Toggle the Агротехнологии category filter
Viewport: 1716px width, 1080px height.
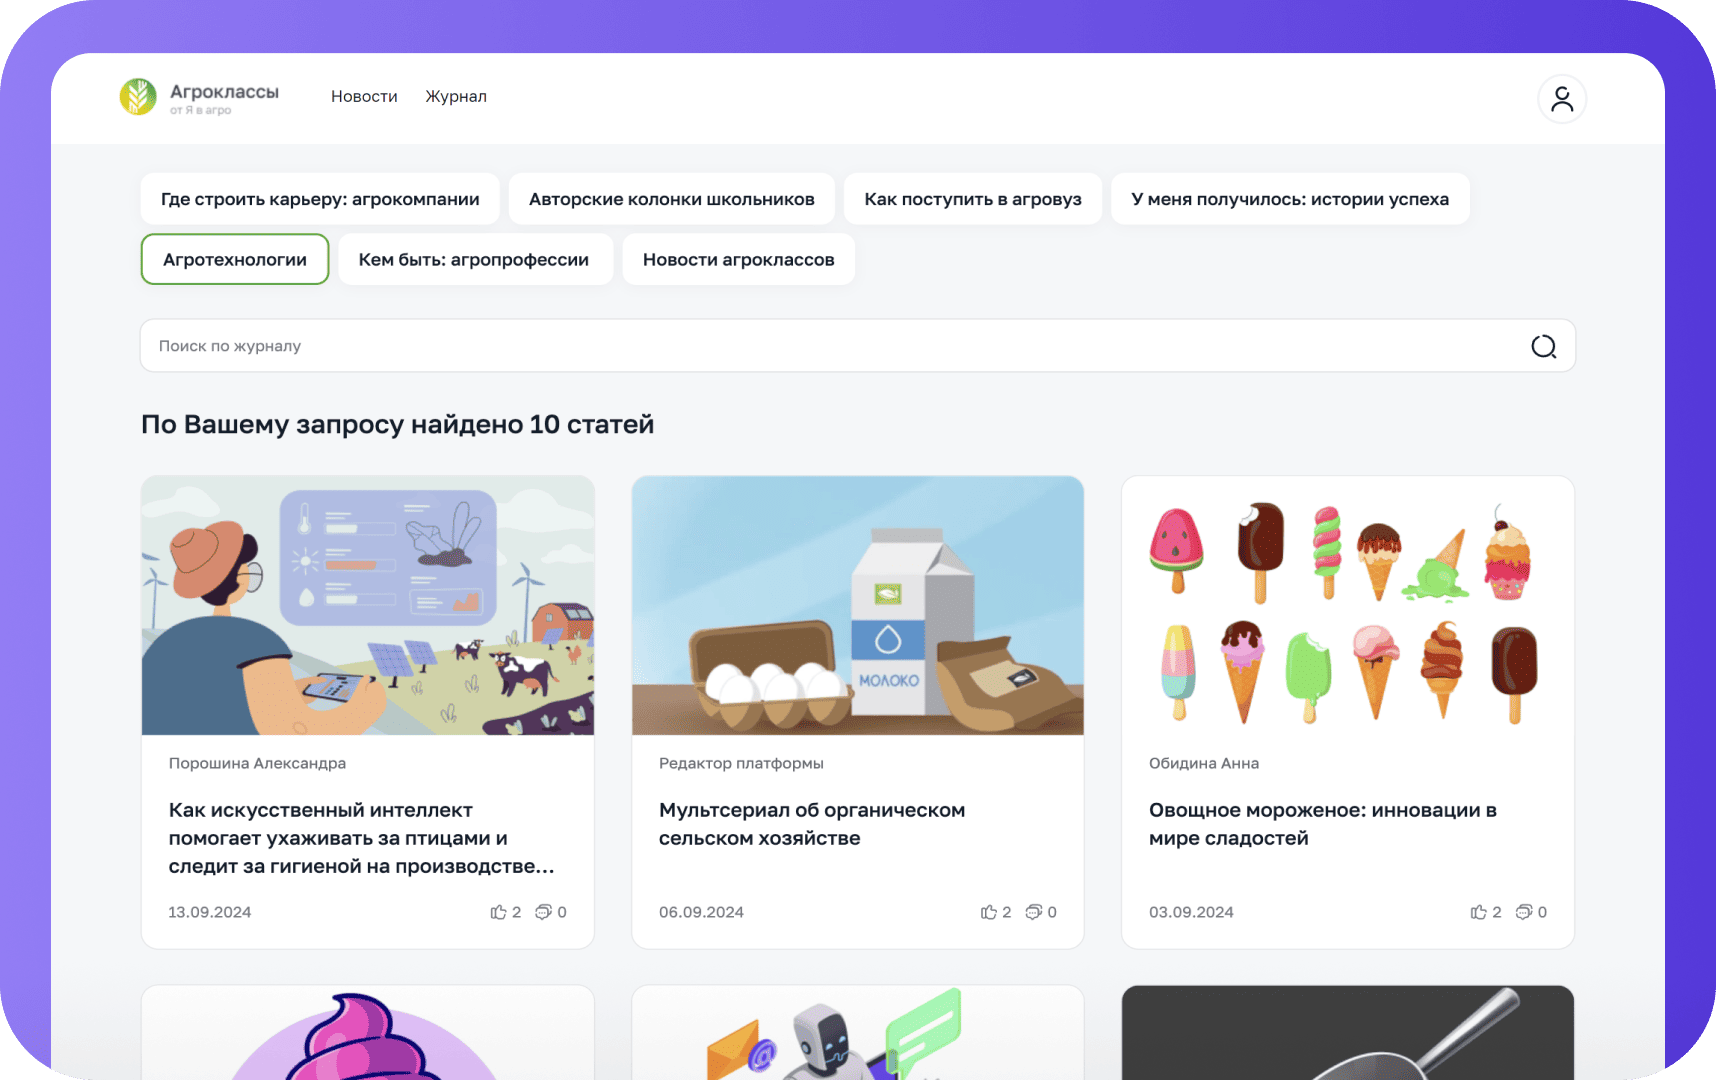tap(235, 260)
